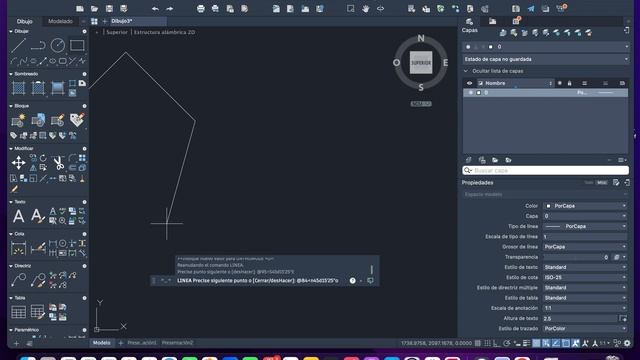Image resolution: width=640 pixels, height=360 pixels.
Task: Click the settings gear in status bar
Action: pyautogui.click(x=627, y=343)
